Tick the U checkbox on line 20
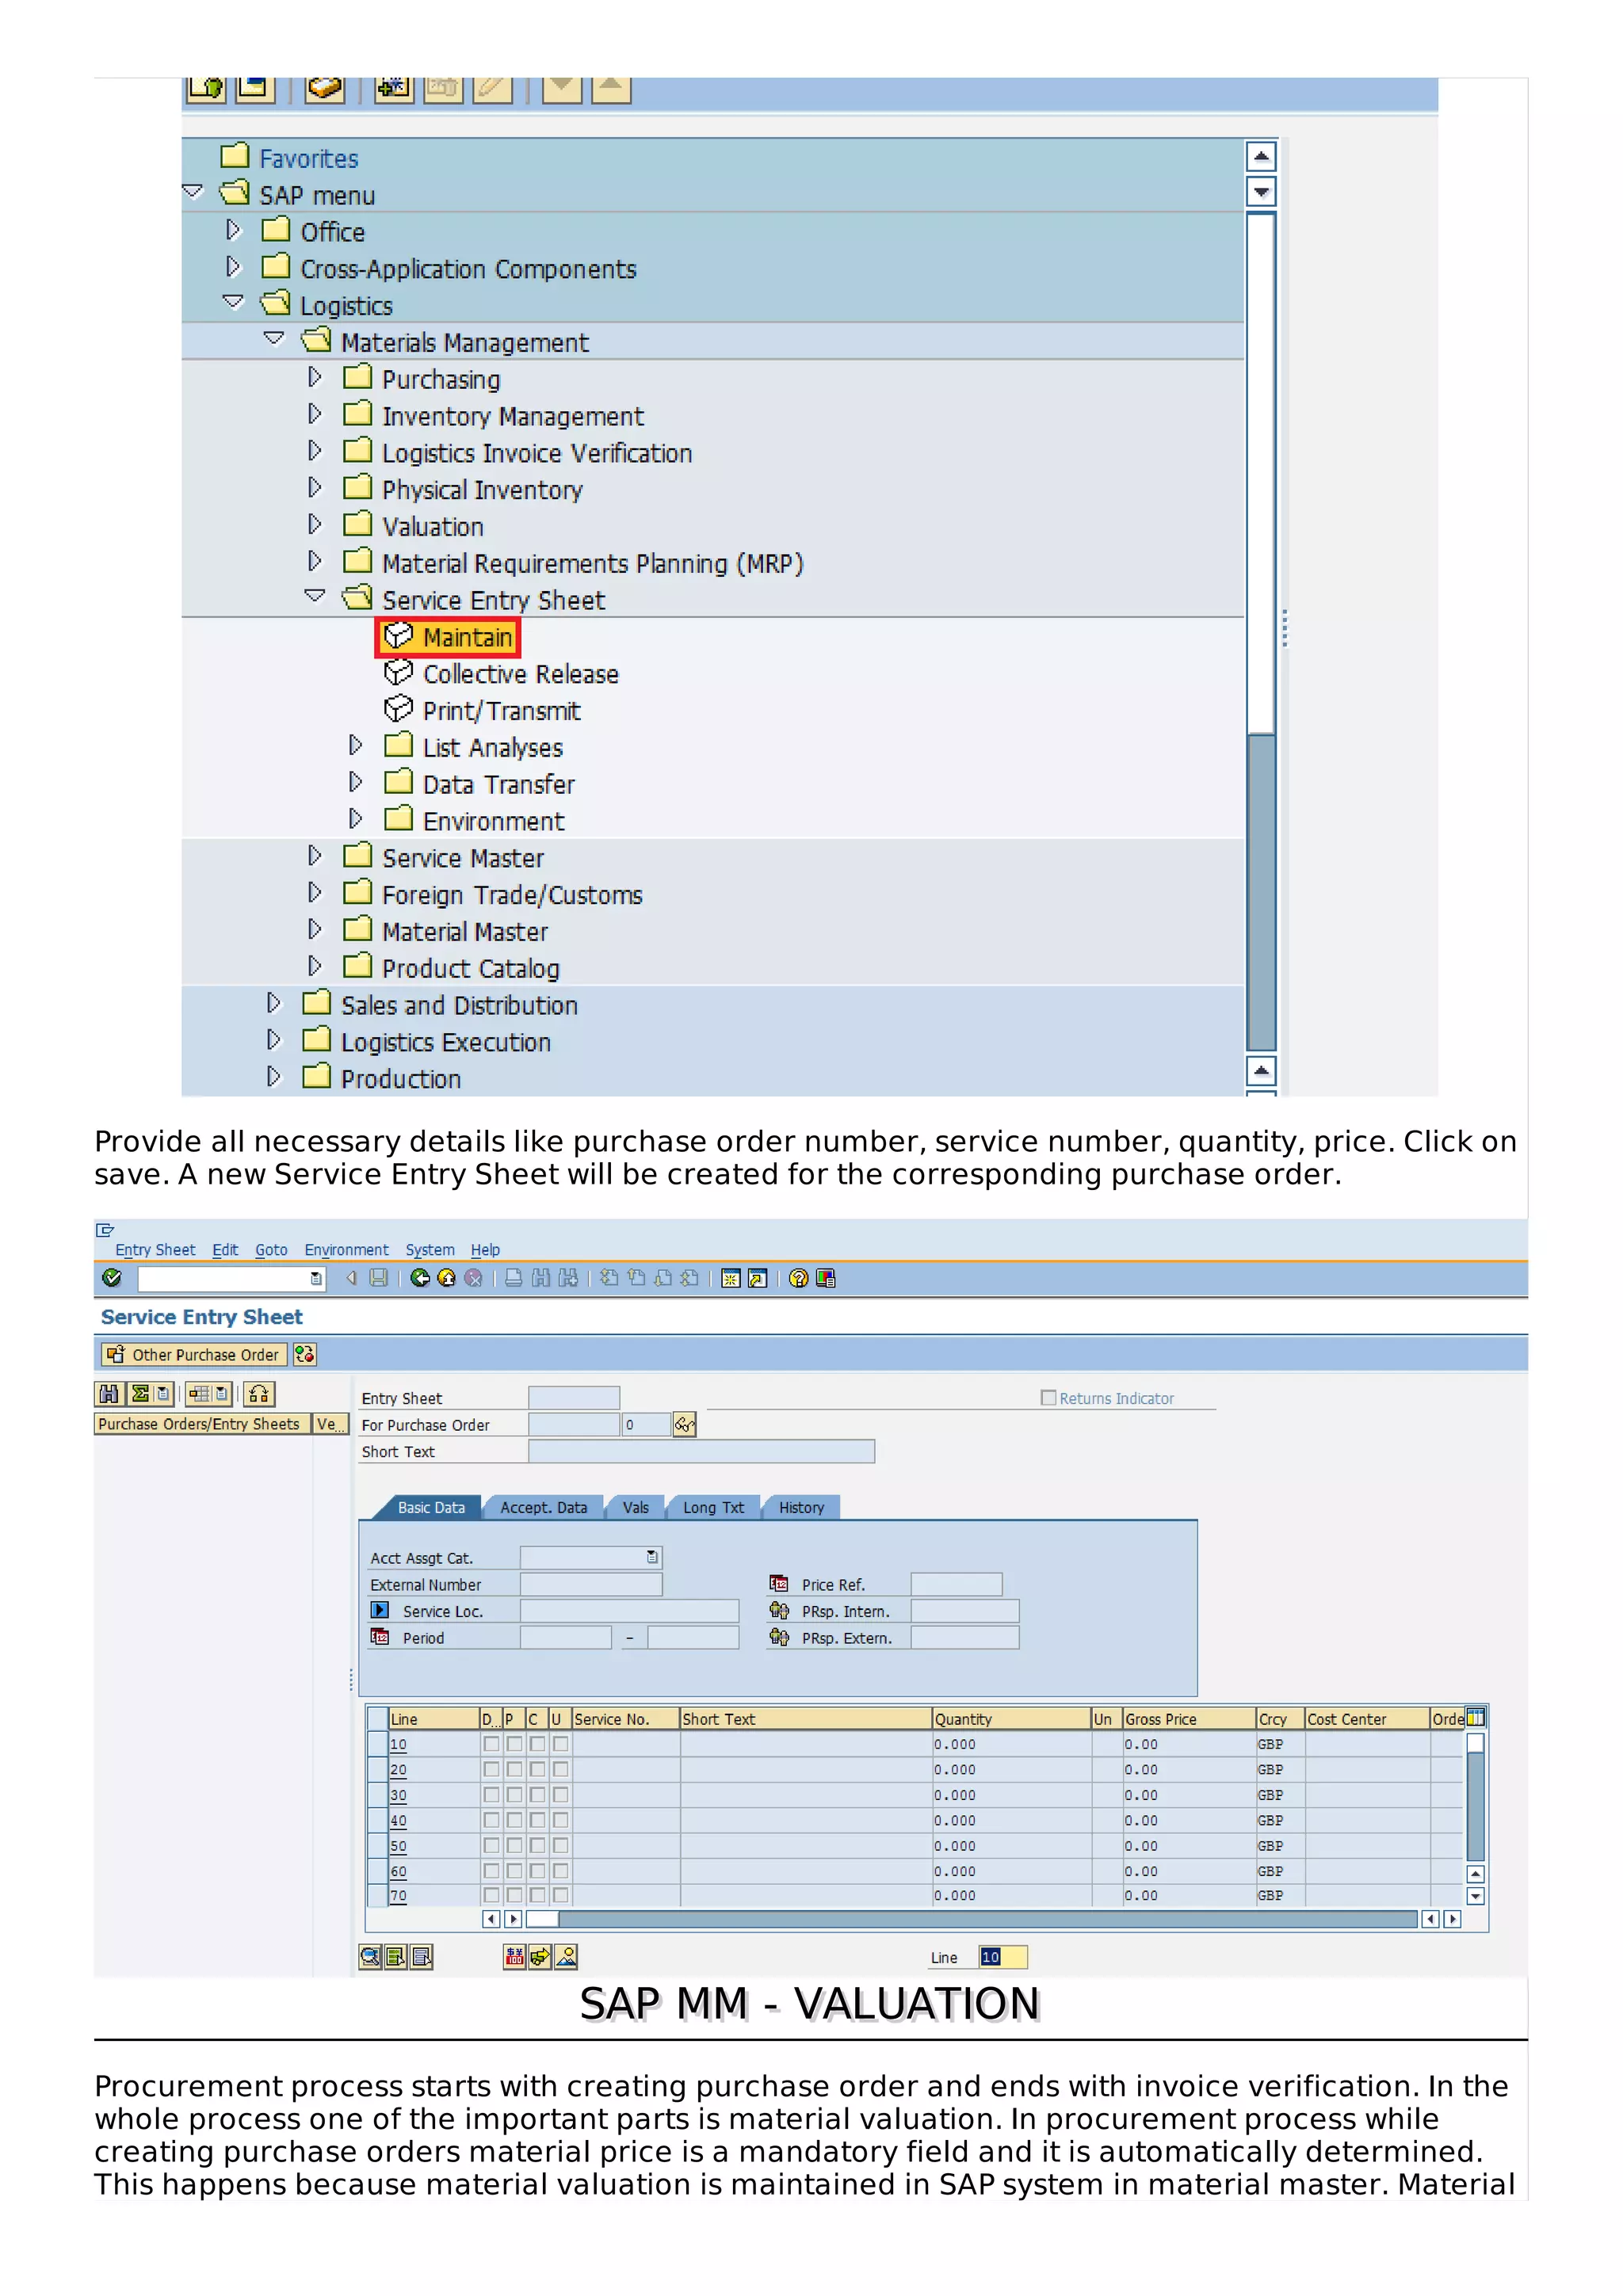 click(561, 1769)
